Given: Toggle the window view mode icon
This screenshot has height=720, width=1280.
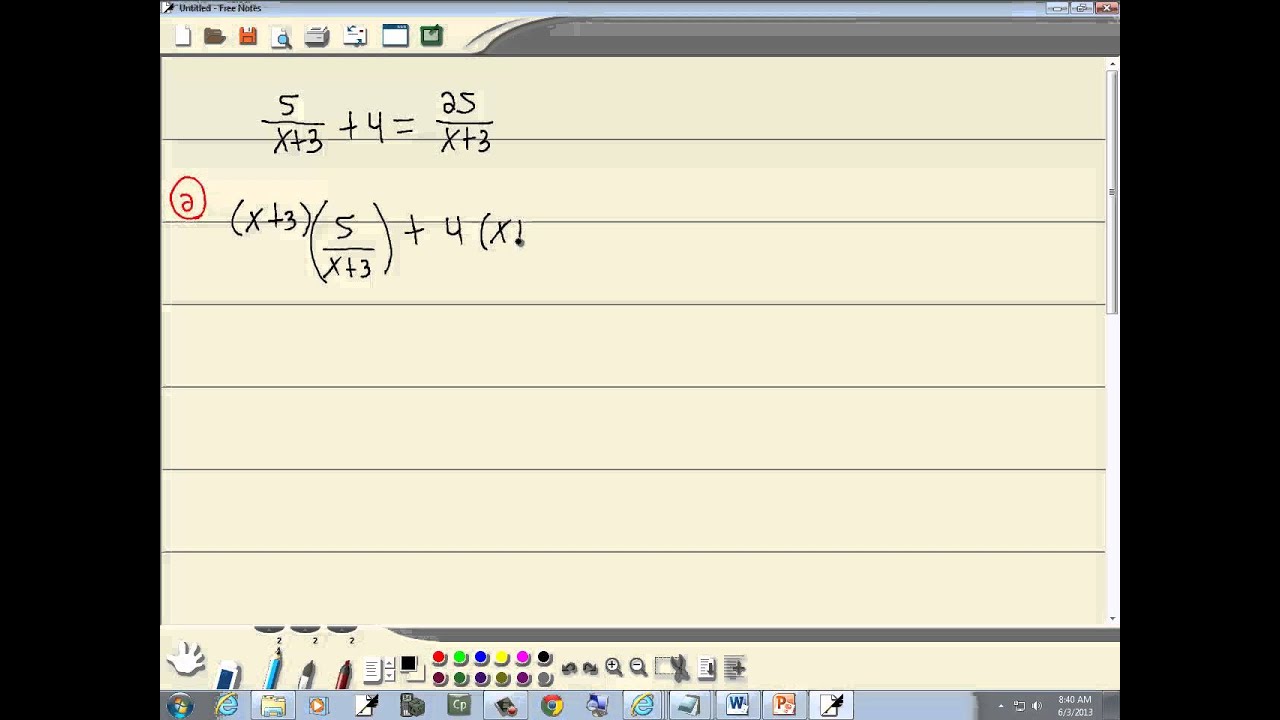Looking at the screenshot, I should click(395, 36).
